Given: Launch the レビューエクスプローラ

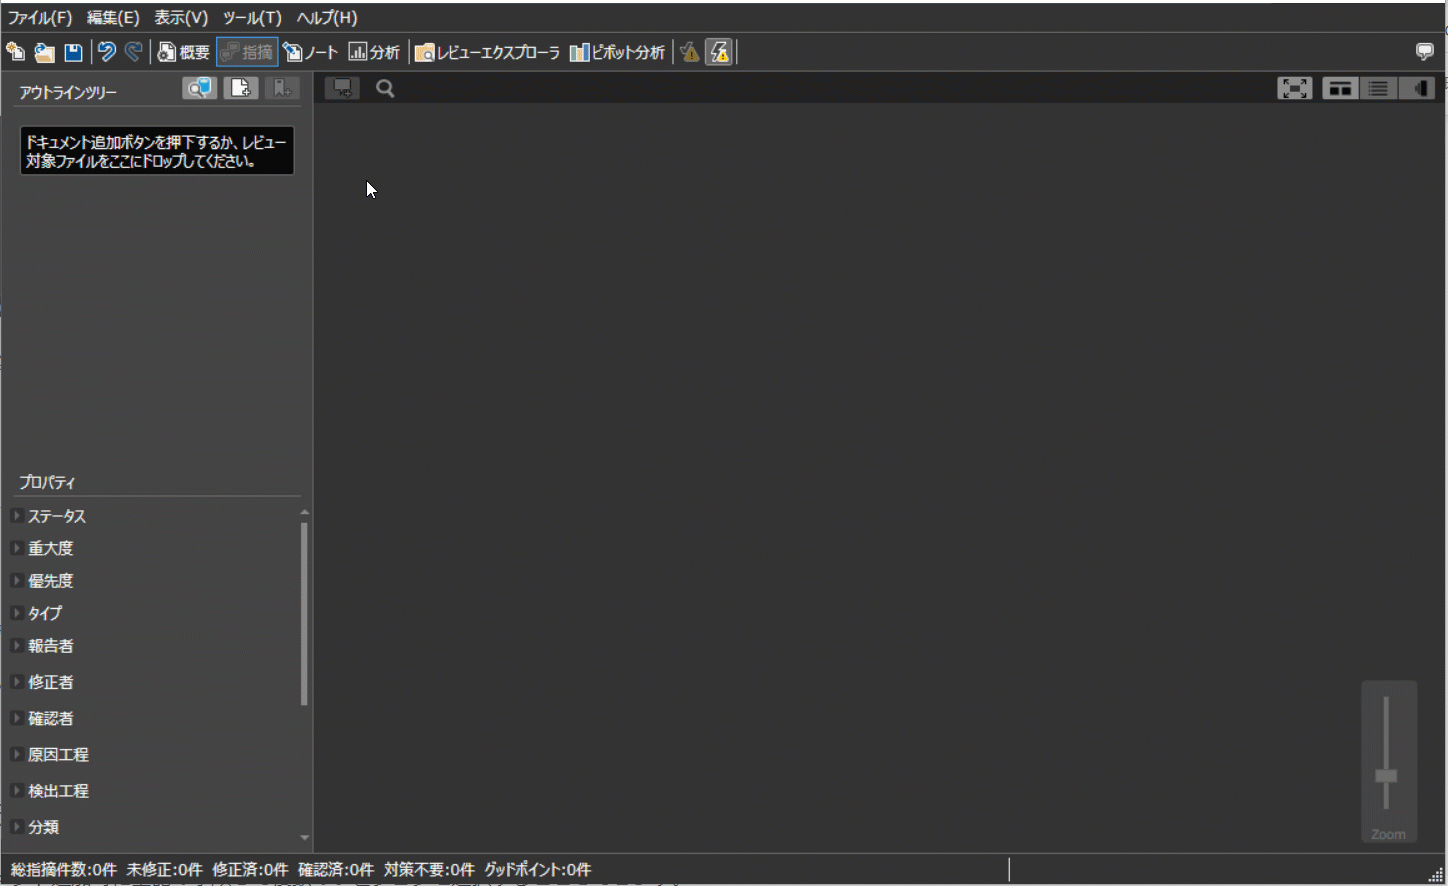Looking at the screenshot, I should [487, 51].
